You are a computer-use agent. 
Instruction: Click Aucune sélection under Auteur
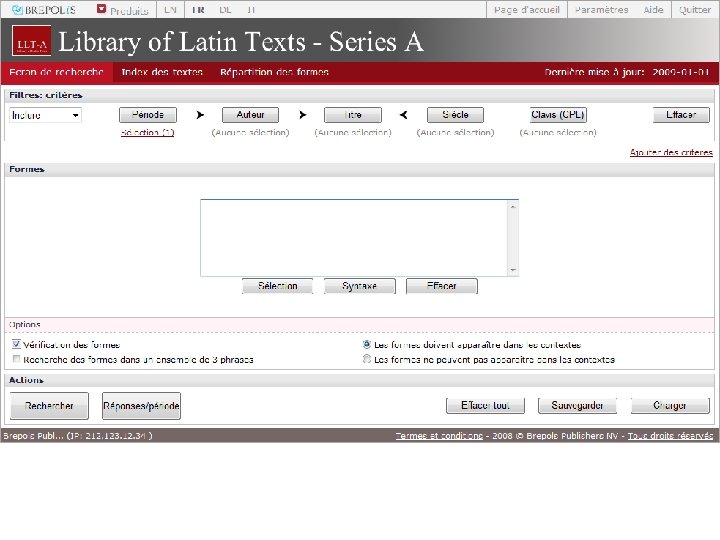pyautogui.click(x=250, y=133)
